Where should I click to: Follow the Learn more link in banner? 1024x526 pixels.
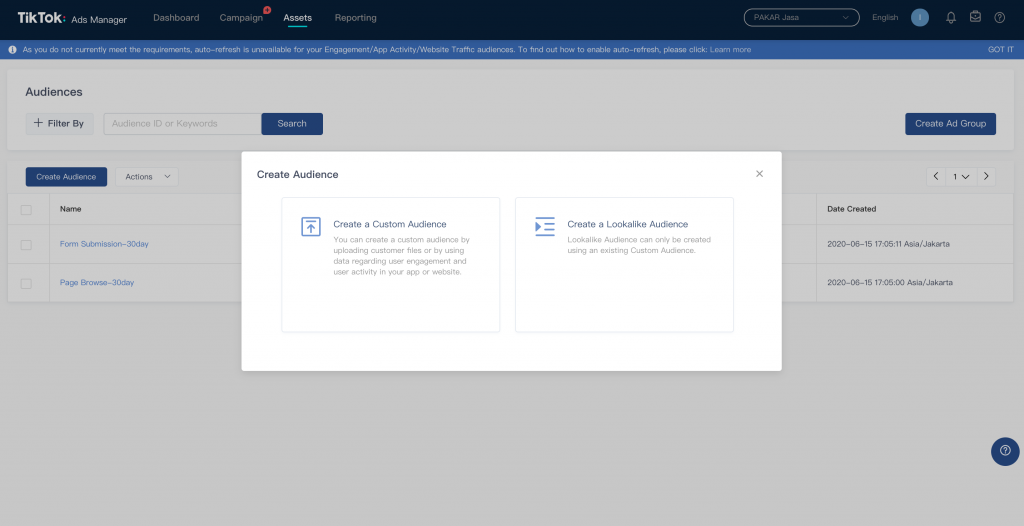click(730, 50)
